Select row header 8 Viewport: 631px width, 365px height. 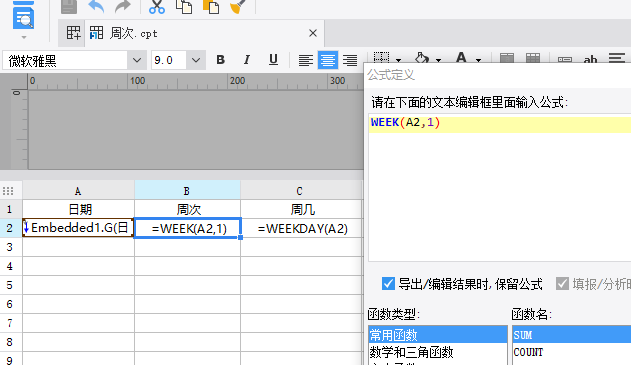pyautogui.click(x=10, y=342)
